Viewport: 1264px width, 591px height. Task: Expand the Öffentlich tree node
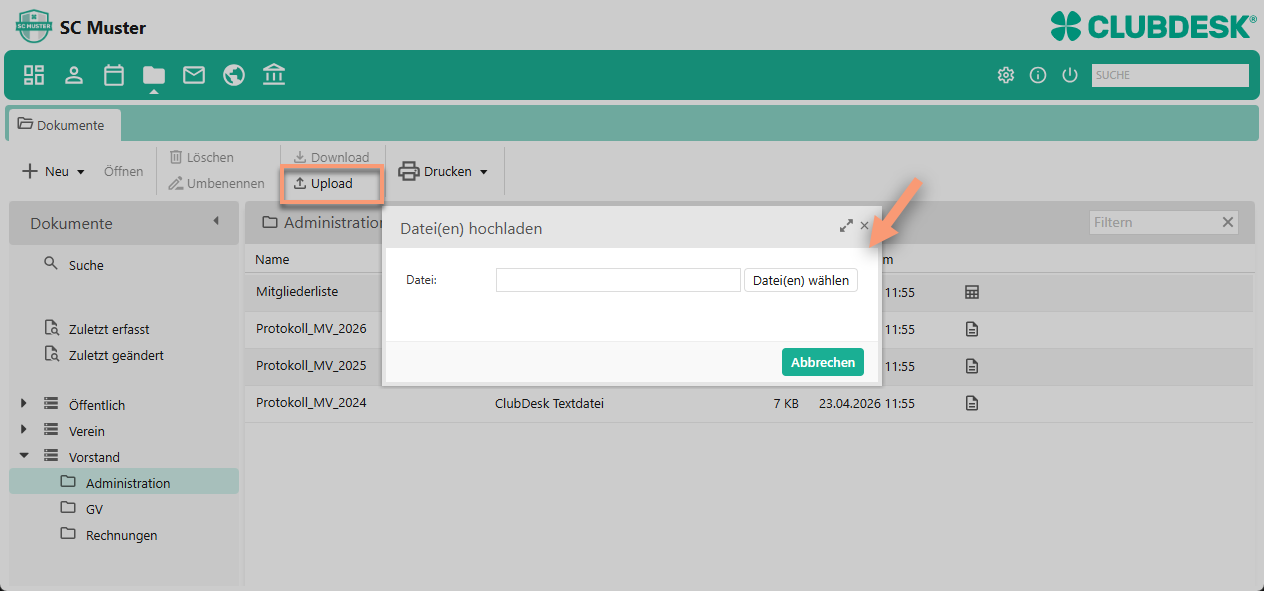click(x=24, y=404)
